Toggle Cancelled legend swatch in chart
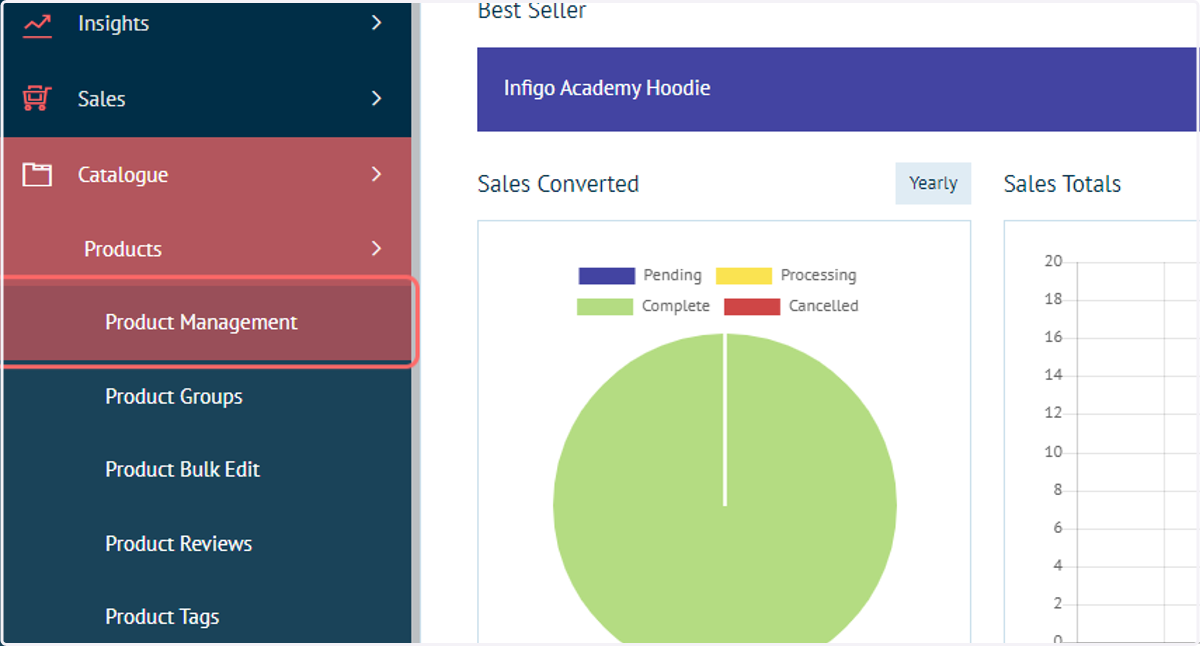Screen dimensions: 1200x646 coord(752,307)
